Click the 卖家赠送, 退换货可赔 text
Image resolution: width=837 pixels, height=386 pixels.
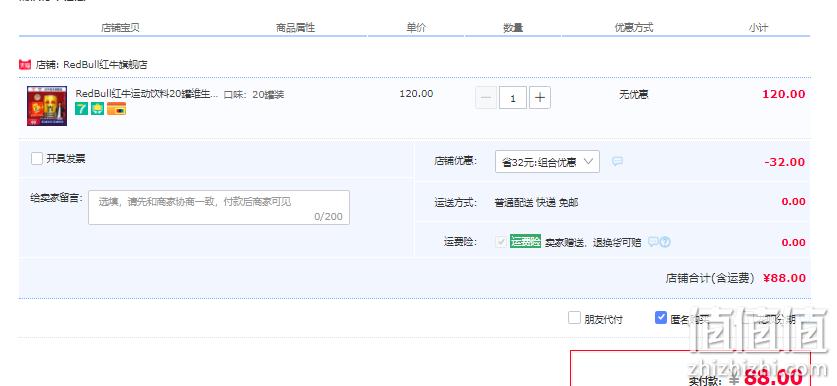593,242
